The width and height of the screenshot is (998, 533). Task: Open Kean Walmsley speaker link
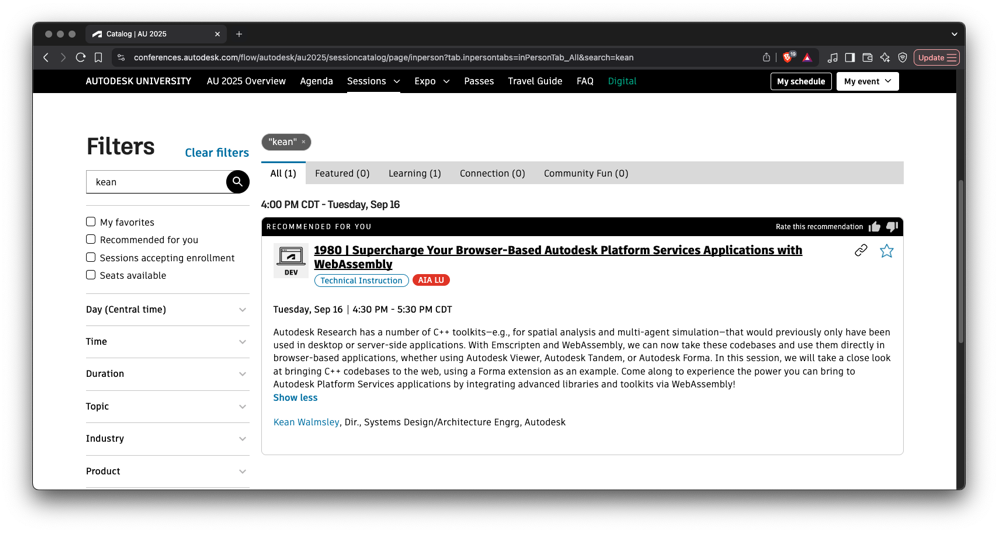coord(306,422)
